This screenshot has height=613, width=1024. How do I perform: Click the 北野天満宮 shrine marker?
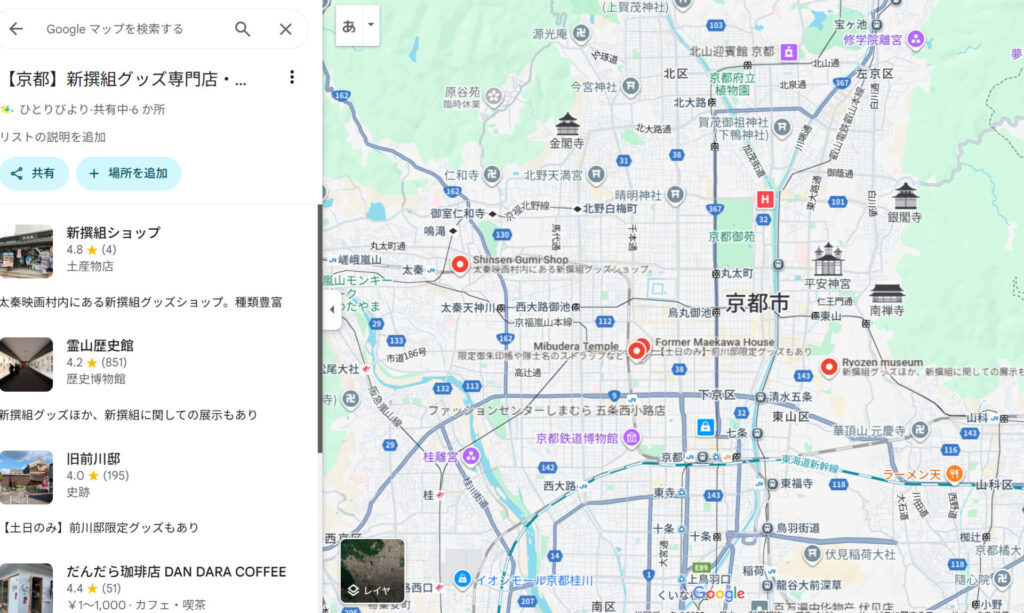click(x=596, y=174)
